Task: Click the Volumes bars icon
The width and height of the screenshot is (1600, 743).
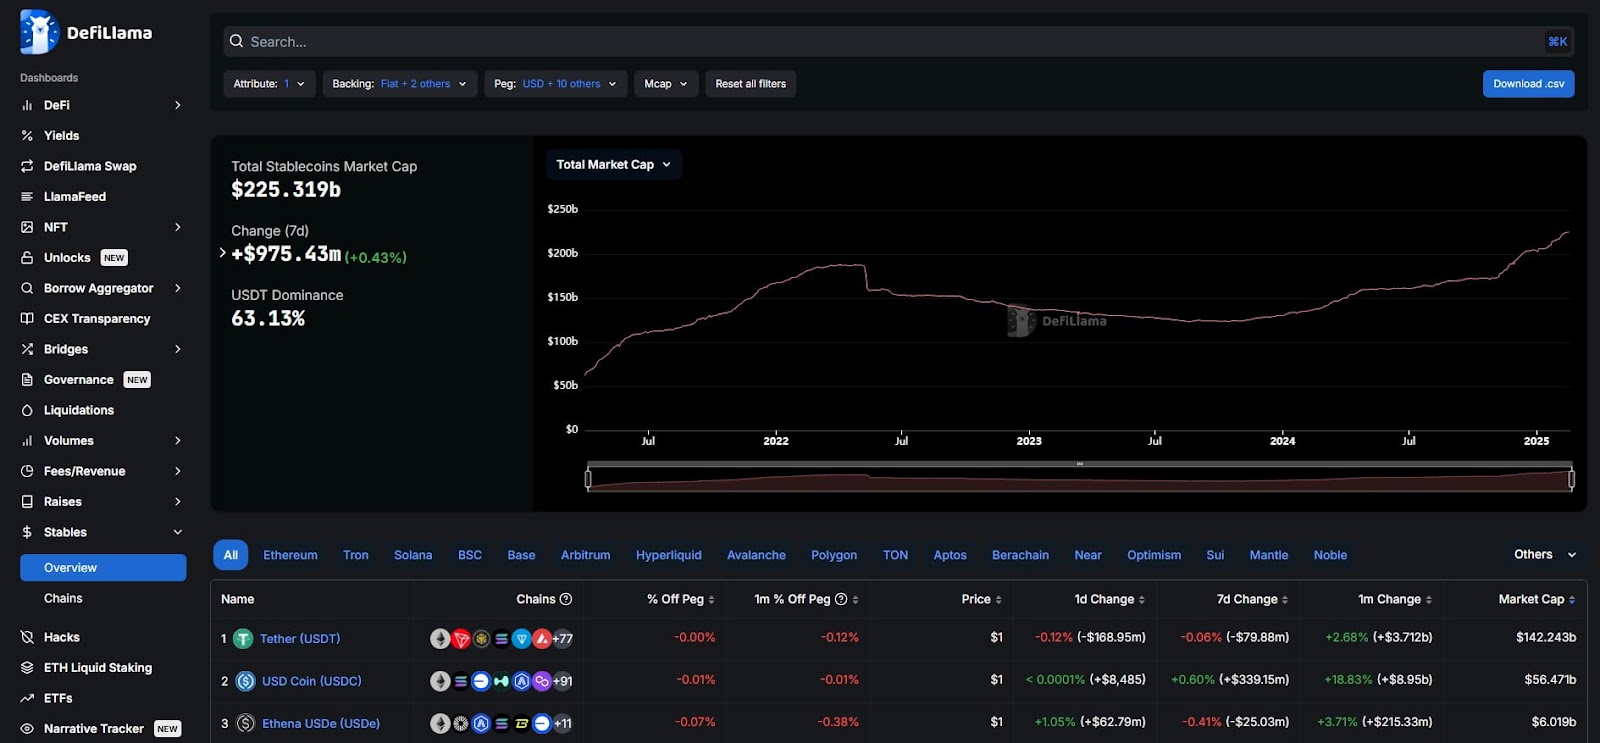Action: tap(27, 441)
